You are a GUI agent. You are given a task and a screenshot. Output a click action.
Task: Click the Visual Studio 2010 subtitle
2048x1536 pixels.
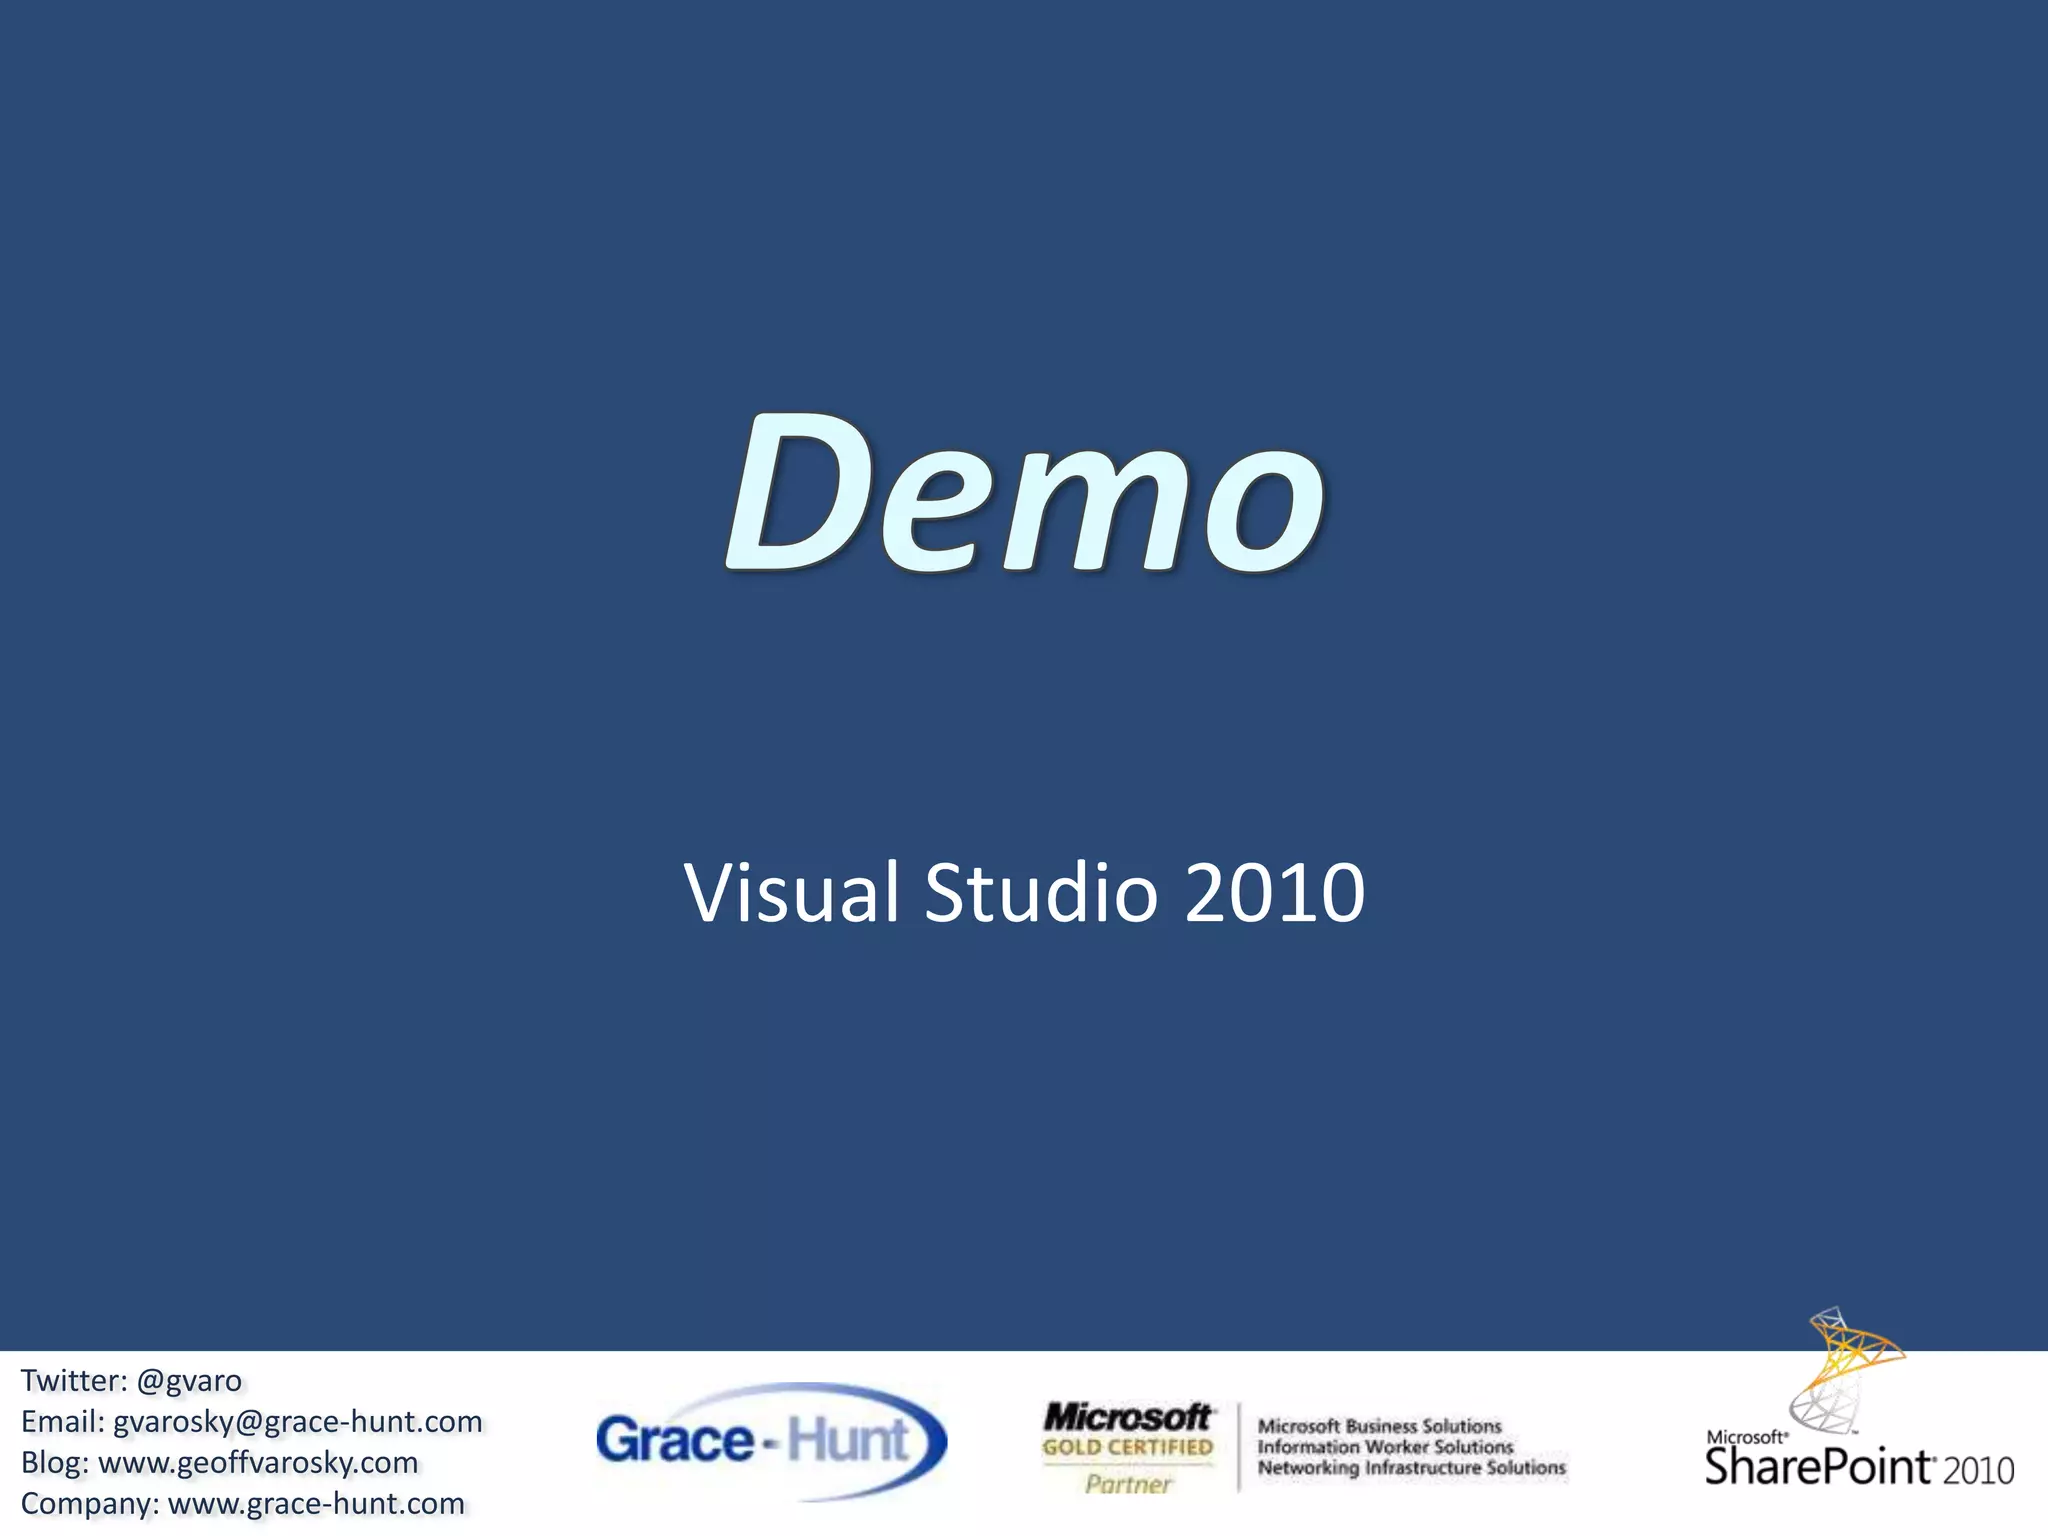click(x=1024, y=892)
